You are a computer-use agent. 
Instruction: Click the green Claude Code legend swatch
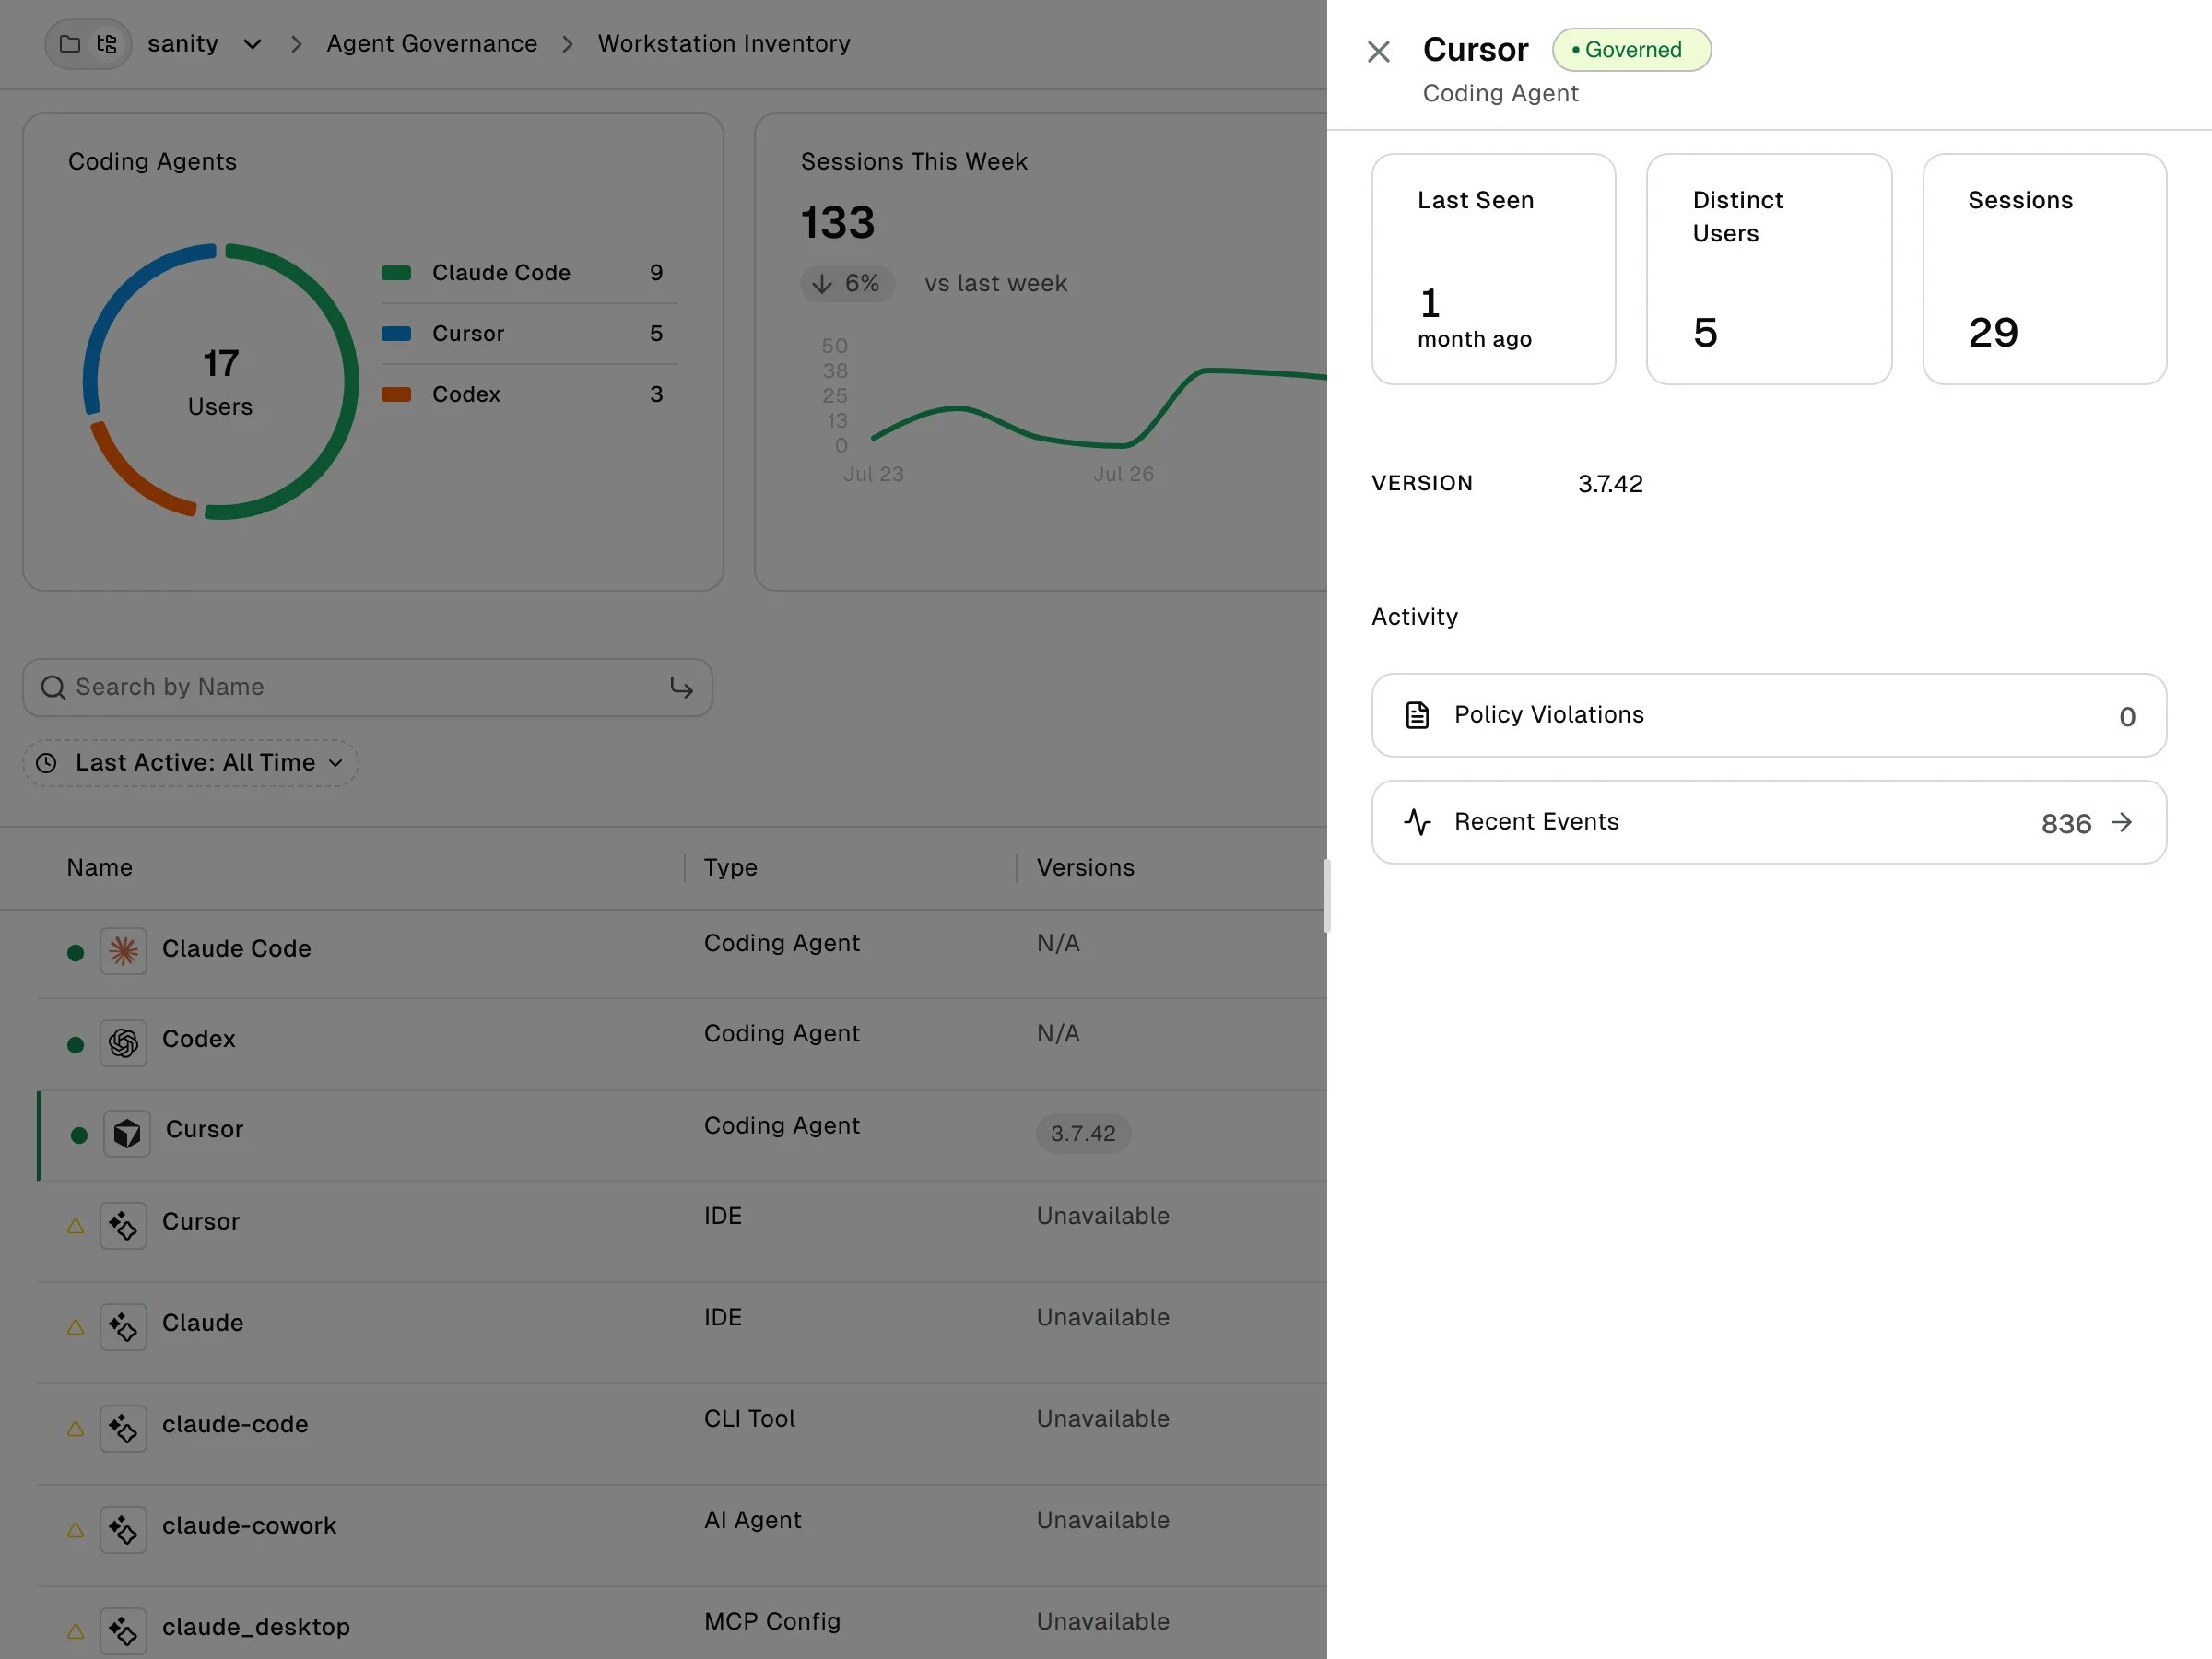coord(396,273)
